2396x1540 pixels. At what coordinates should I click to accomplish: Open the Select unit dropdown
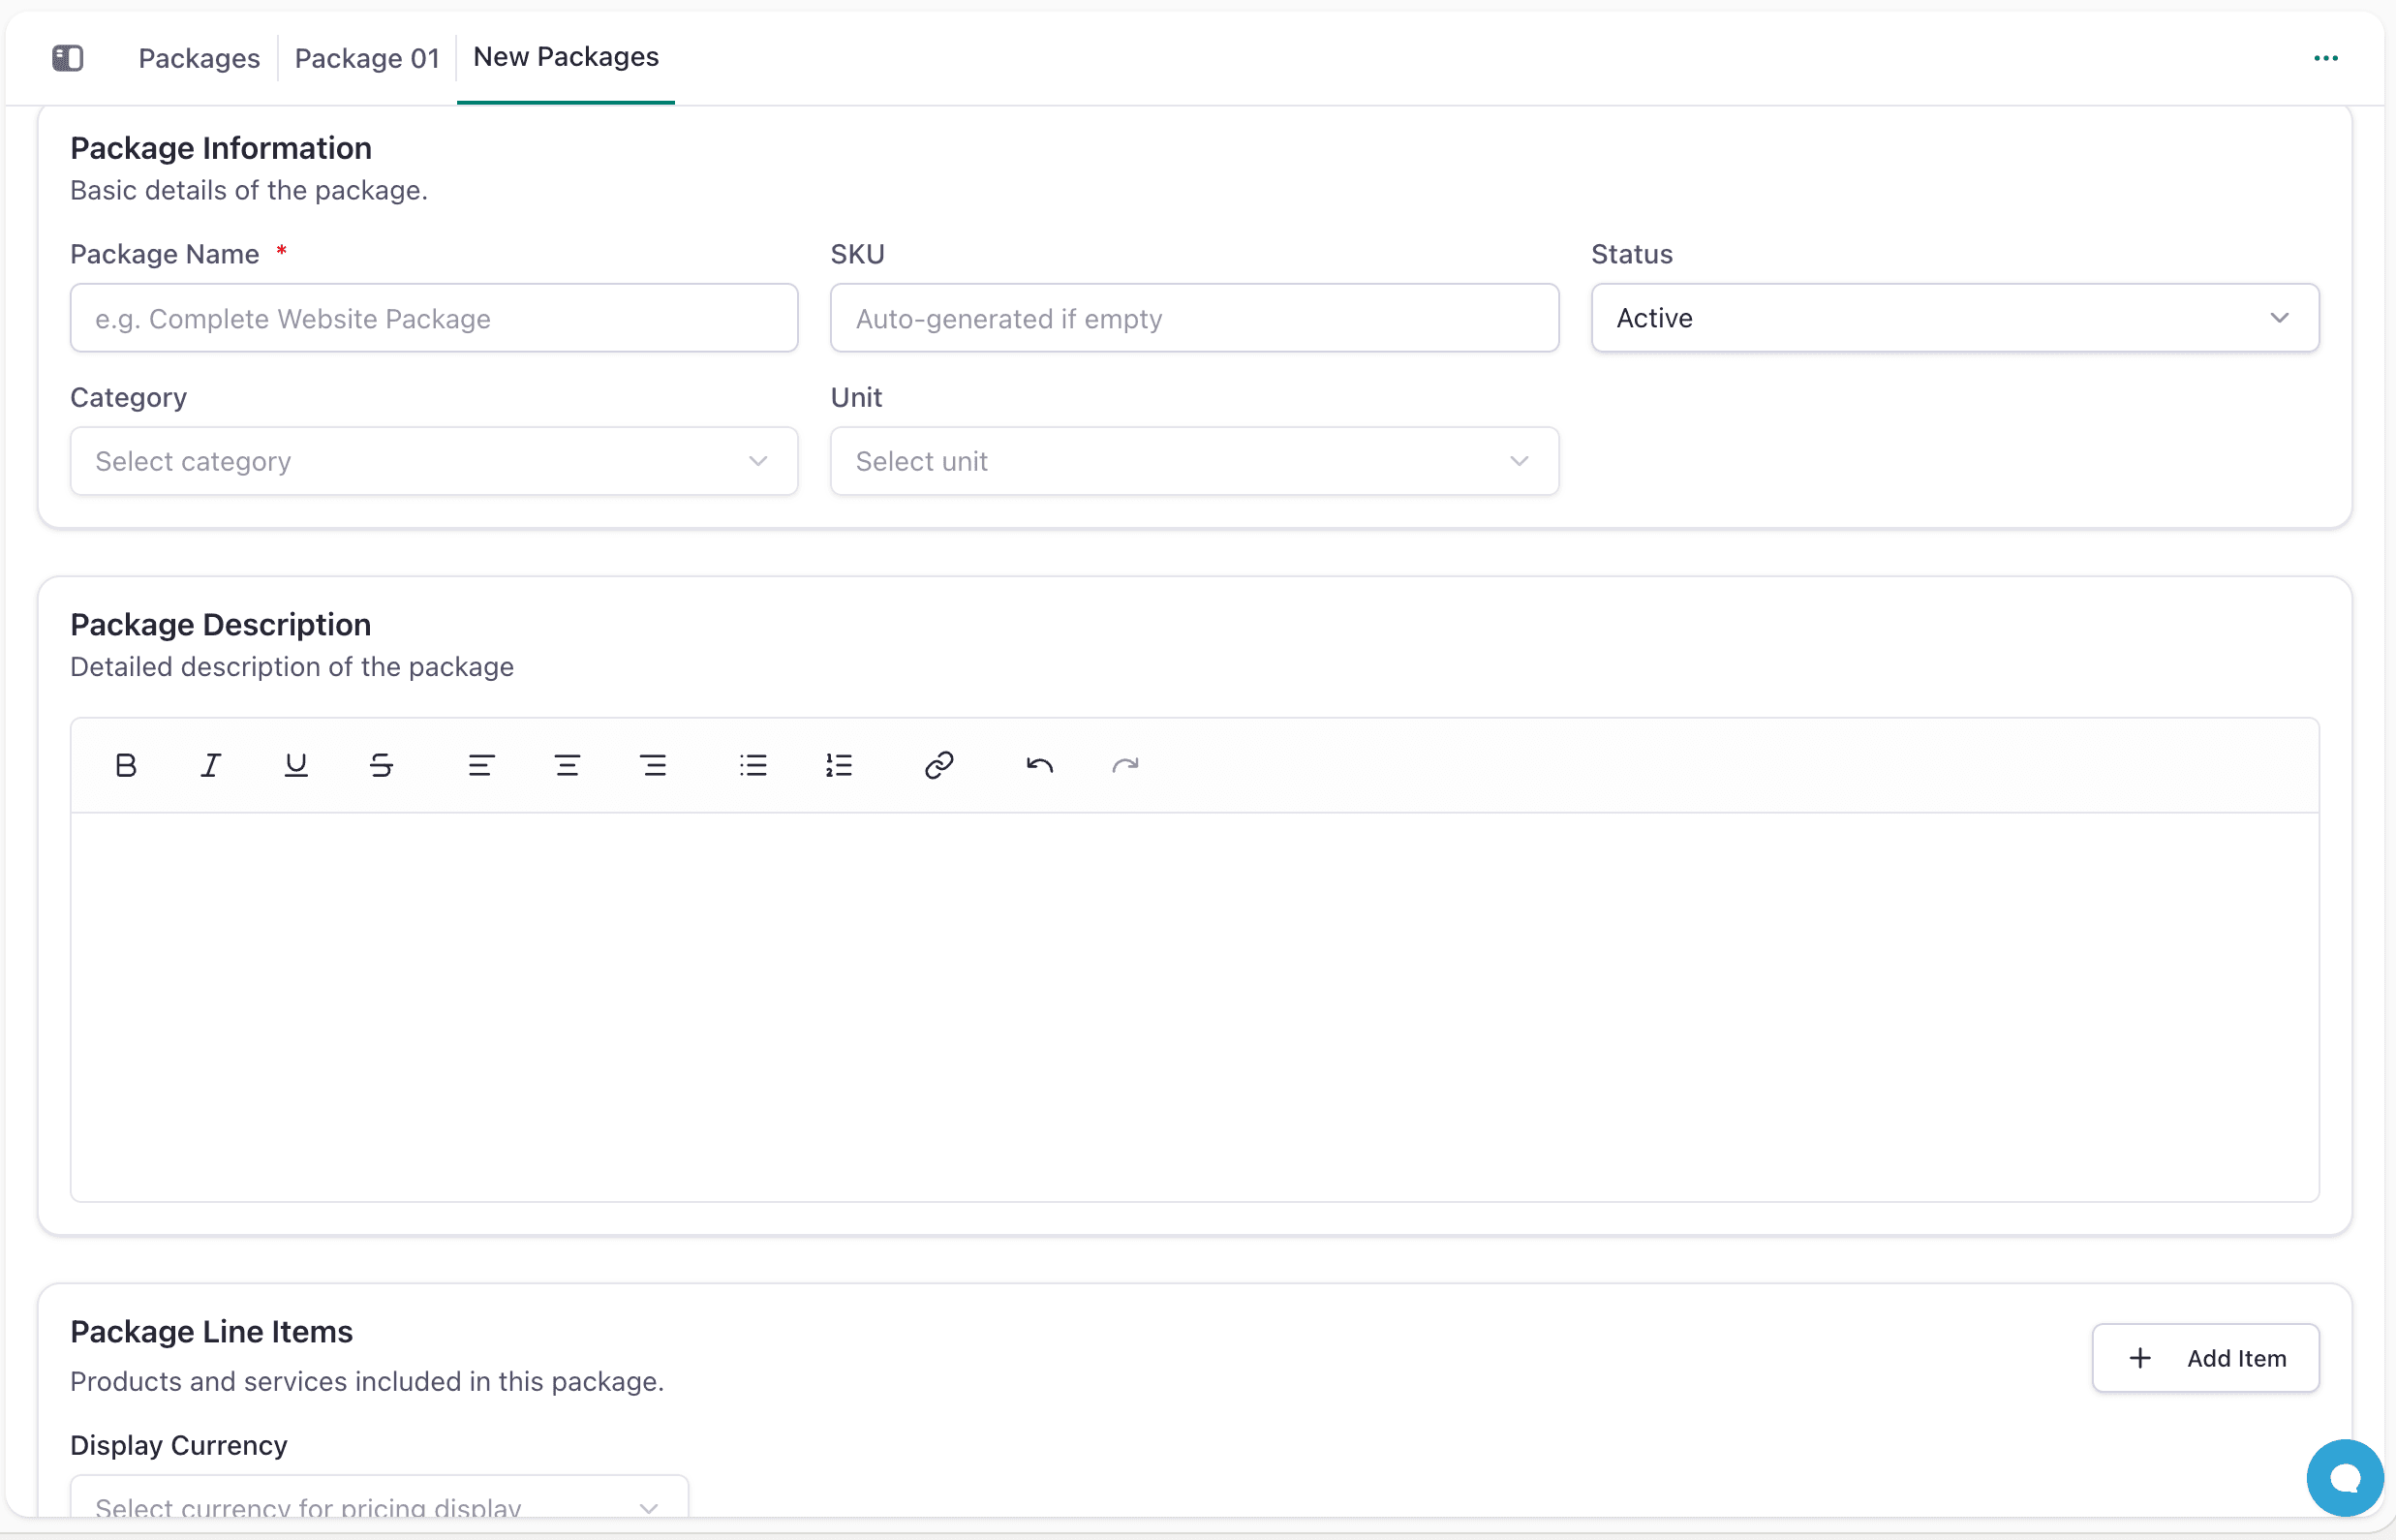click(x=1194, y=461)
